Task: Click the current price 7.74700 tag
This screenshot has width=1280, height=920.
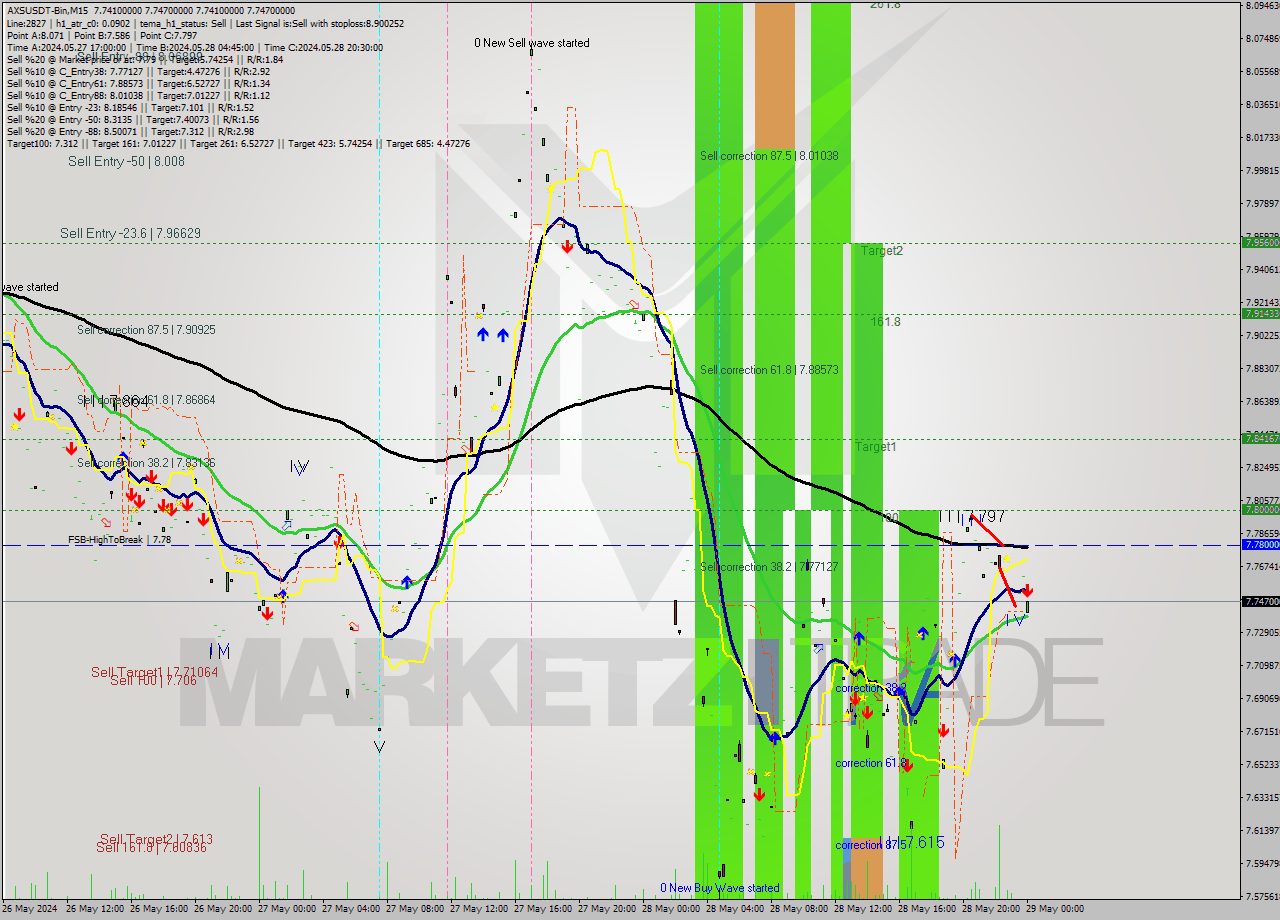Action: tap(1259, 601)
